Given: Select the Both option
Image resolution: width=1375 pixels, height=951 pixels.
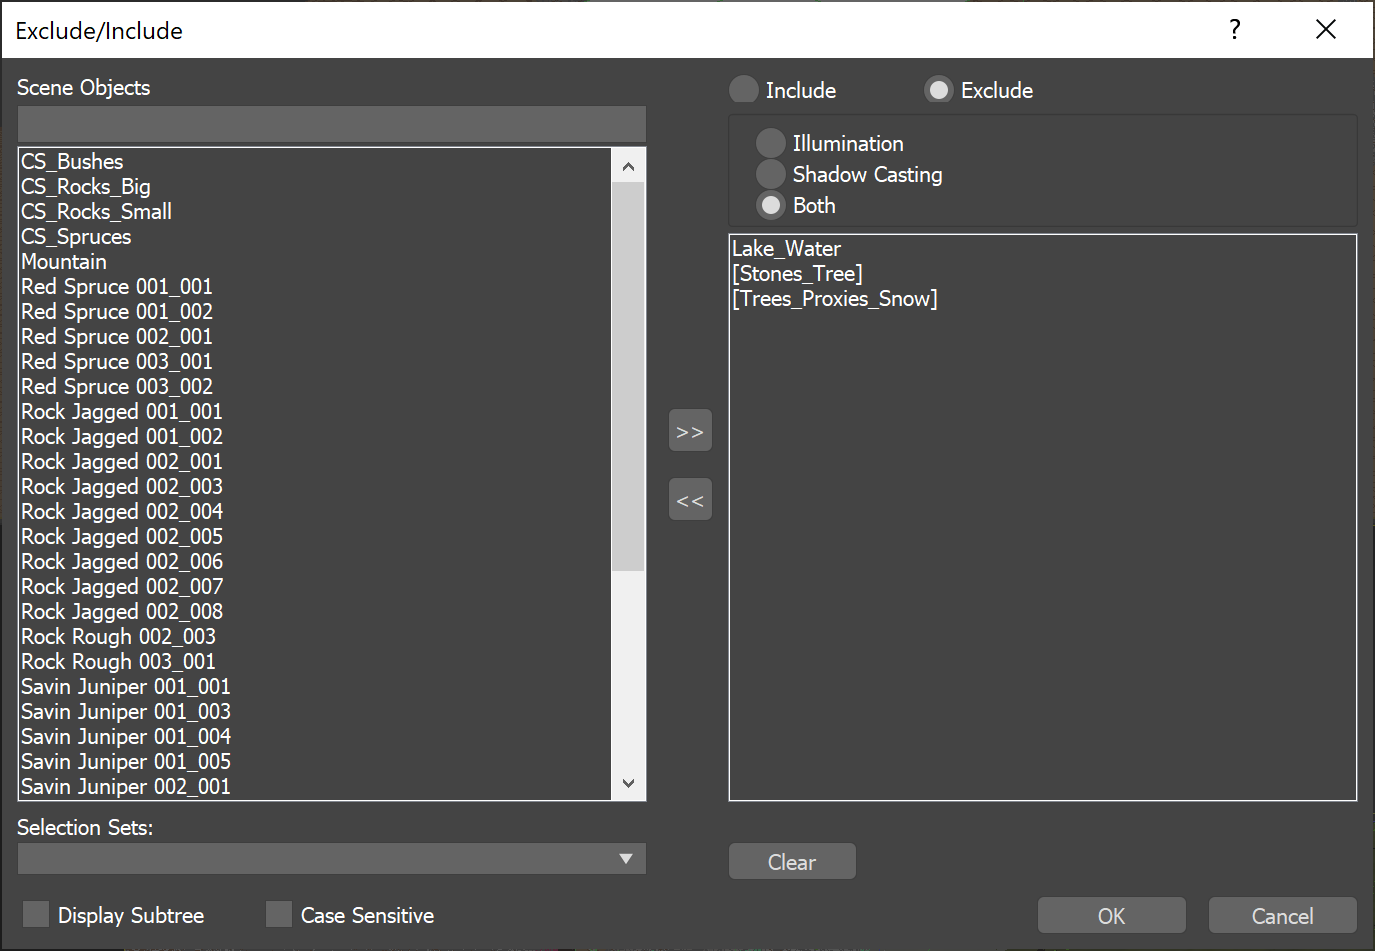Looking at the screenshot, I should tap(770, 205).
